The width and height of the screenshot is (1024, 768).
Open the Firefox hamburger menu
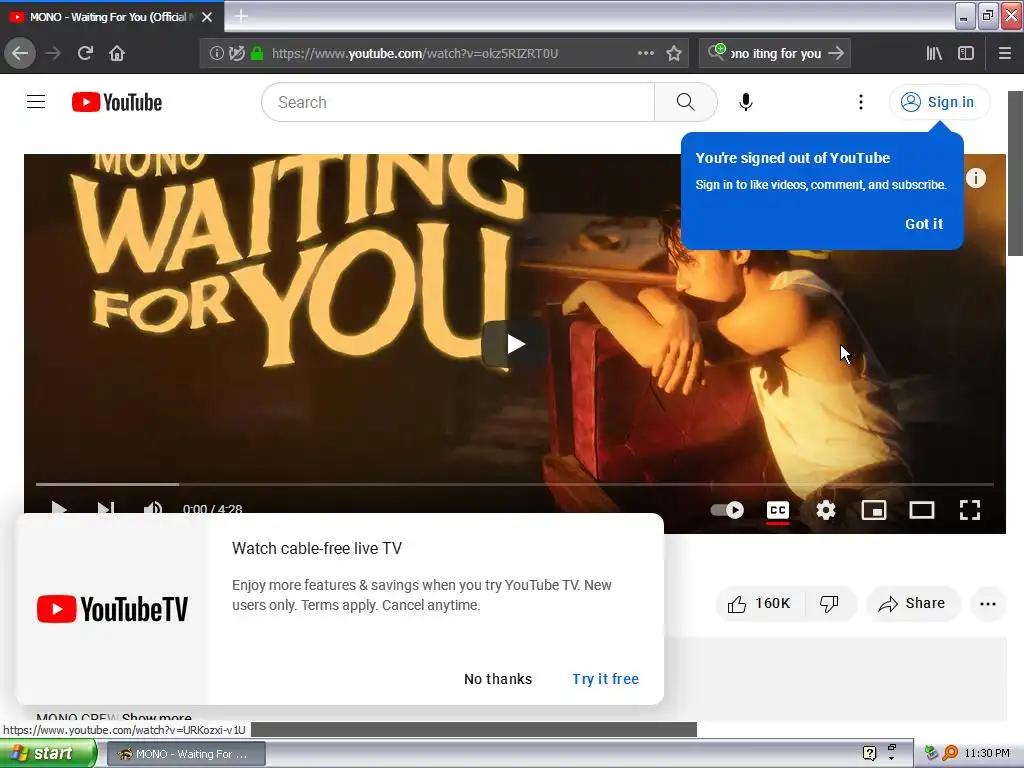click(1005, 53)
